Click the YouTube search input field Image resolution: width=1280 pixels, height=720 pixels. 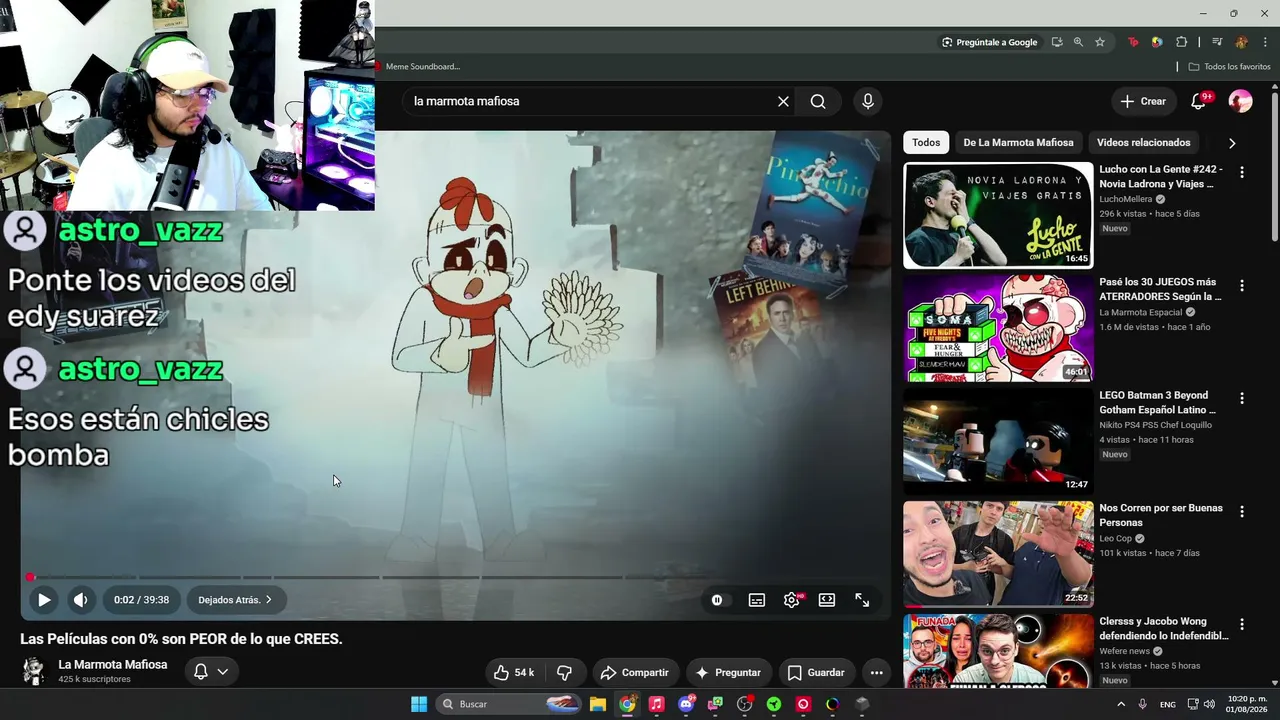click(x=590, y=101)
